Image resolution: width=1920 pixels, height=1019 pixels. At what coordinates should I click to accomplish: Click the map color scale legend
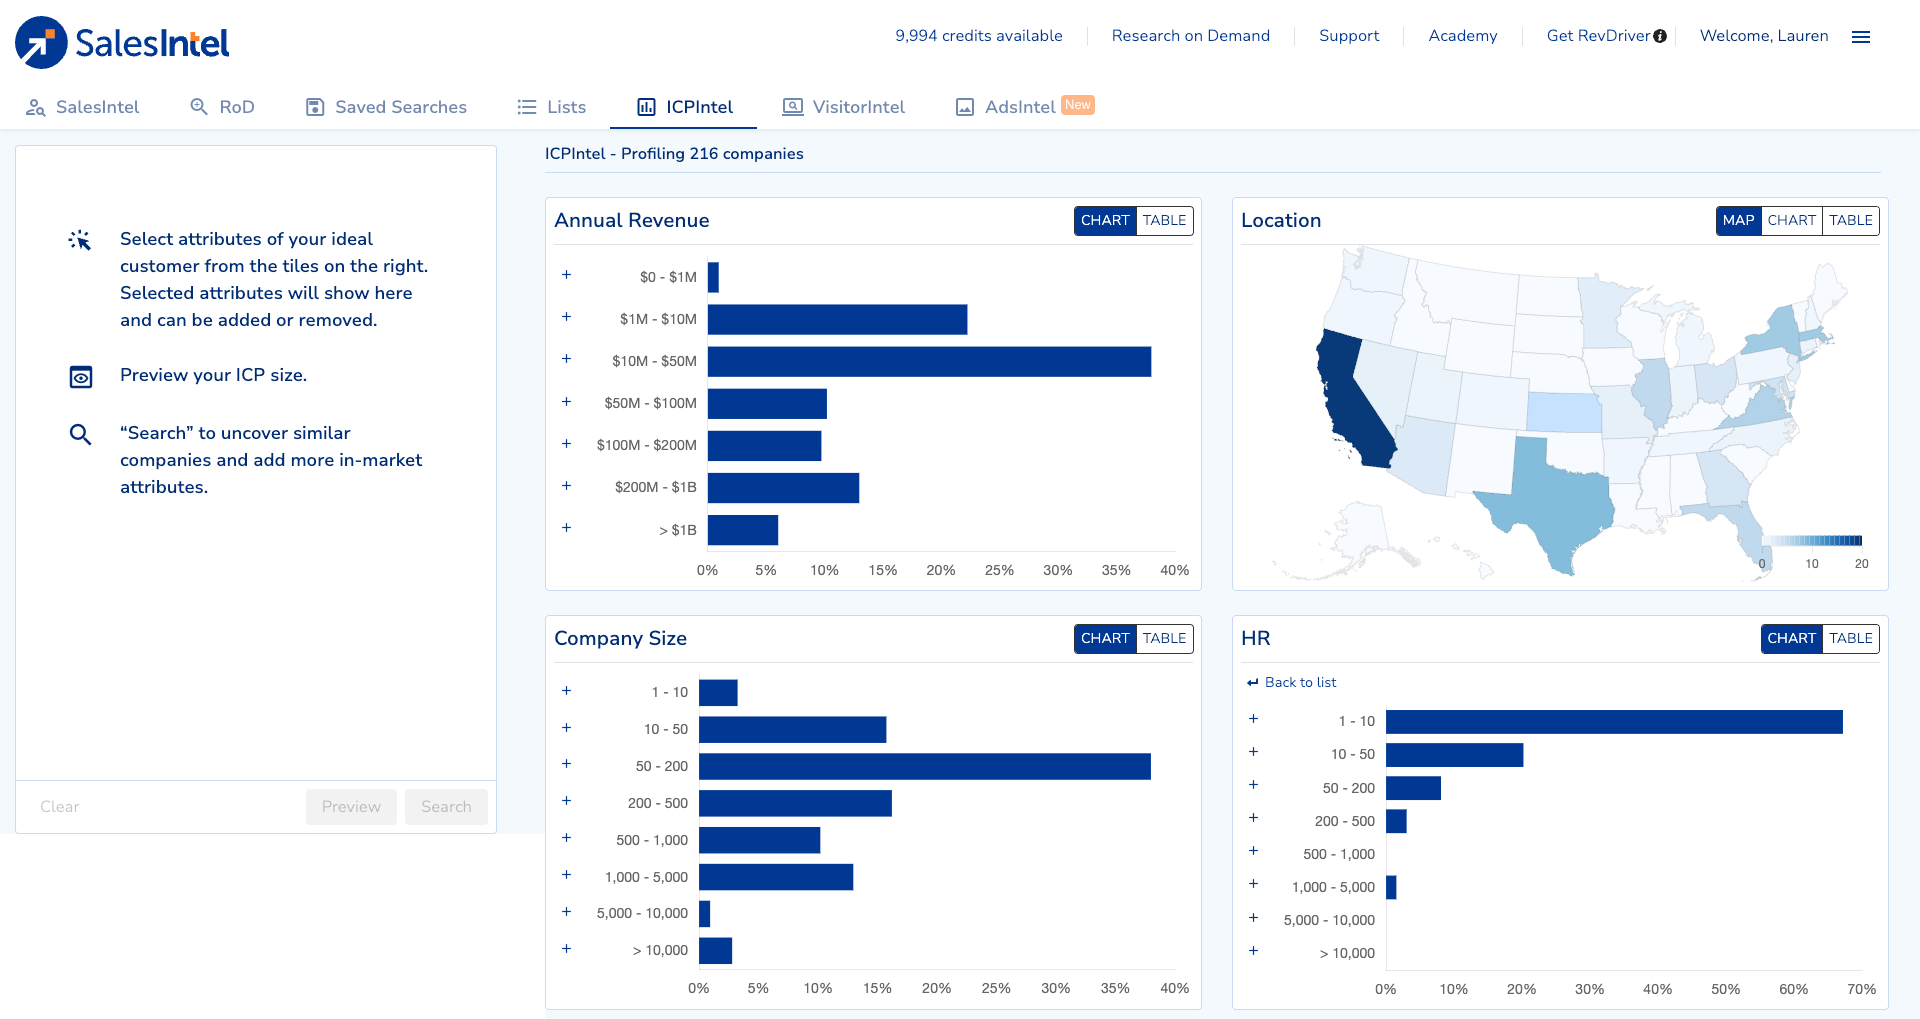1811,541
